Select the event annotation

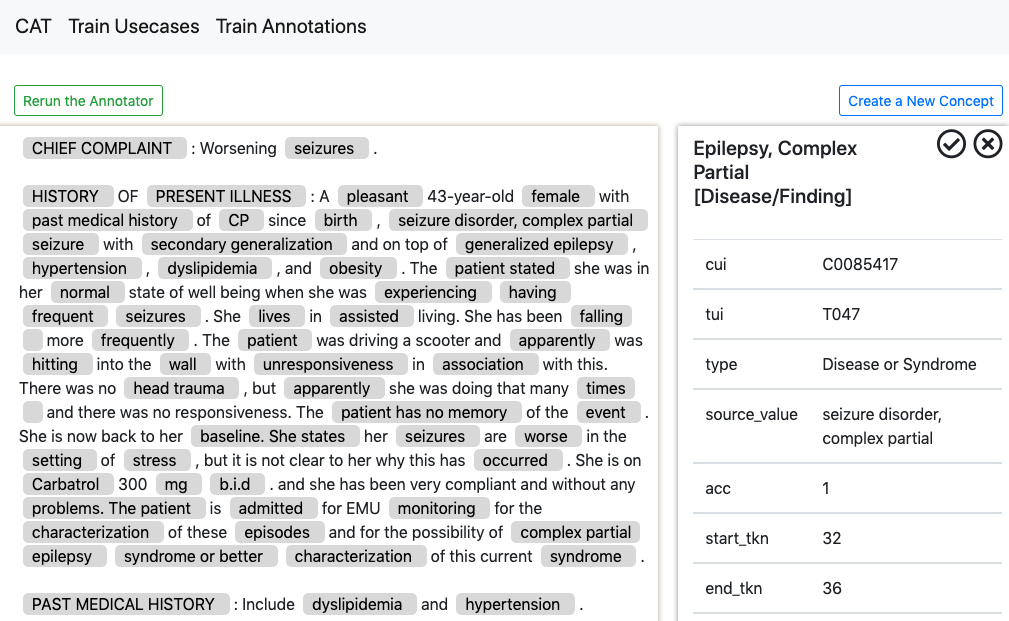coord(608,412)
